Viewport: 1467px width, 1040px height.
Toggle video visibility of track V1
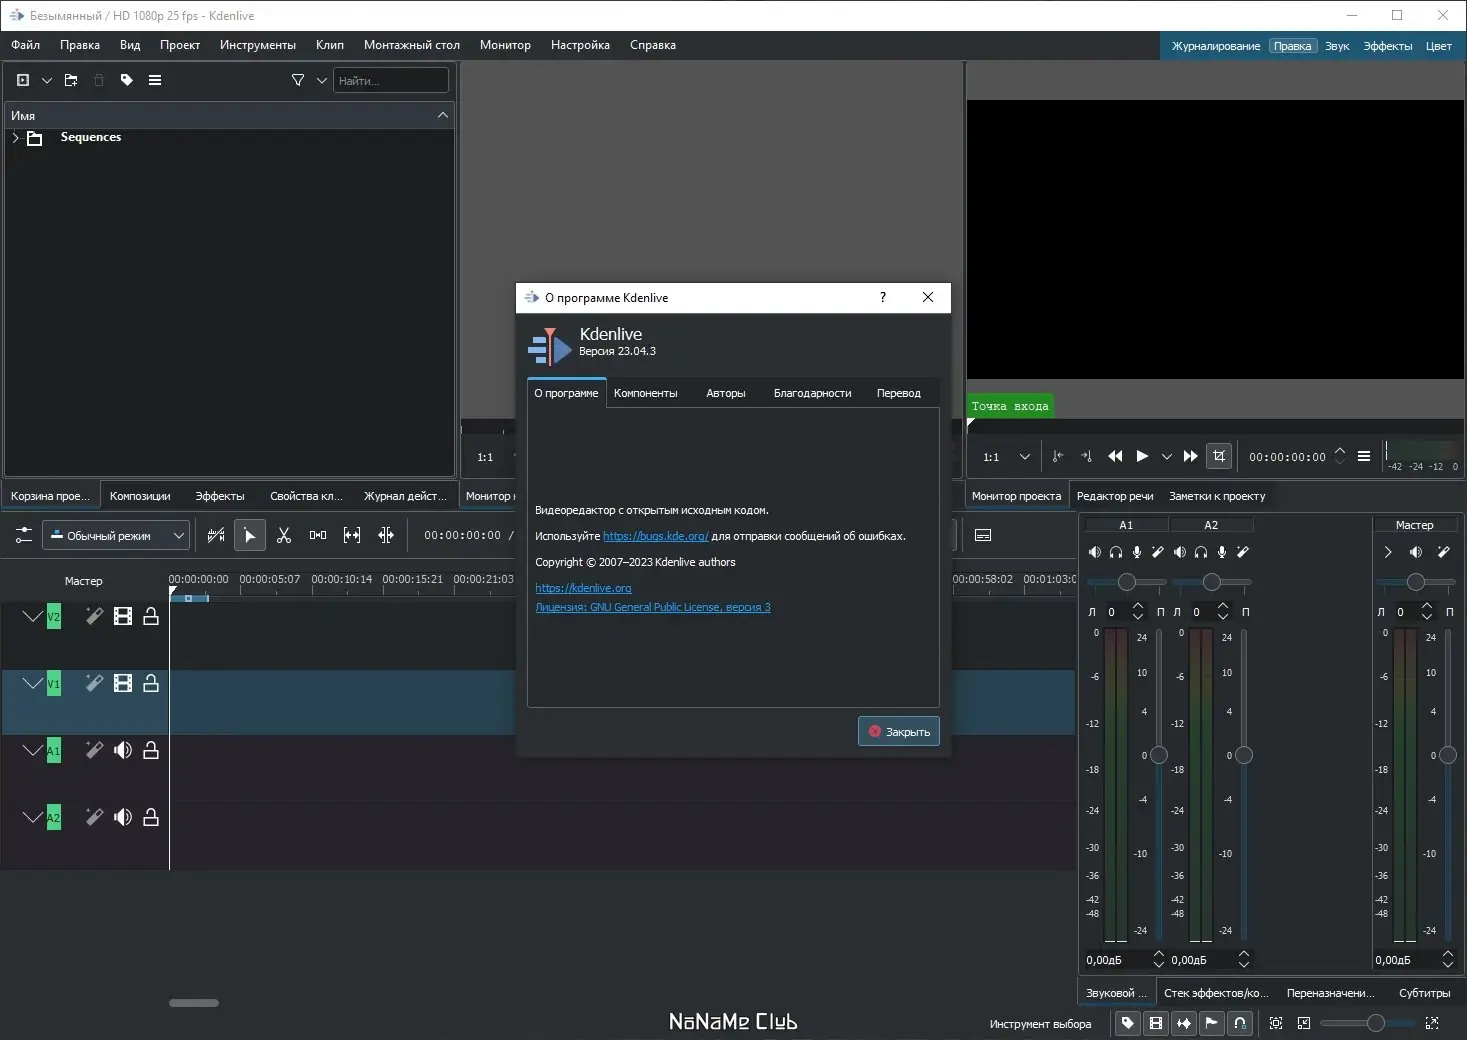pyautogui.click(x=123, y=684)
